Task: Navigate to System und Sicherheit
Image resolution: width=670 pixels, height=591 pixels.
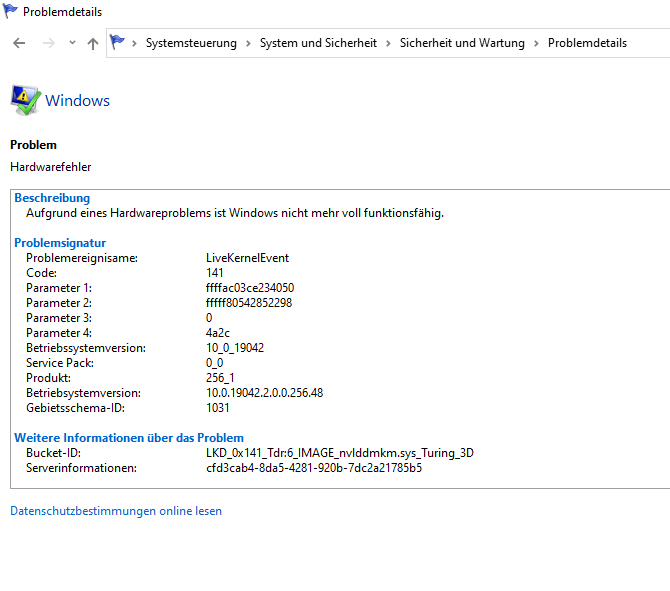Action: 318,43
